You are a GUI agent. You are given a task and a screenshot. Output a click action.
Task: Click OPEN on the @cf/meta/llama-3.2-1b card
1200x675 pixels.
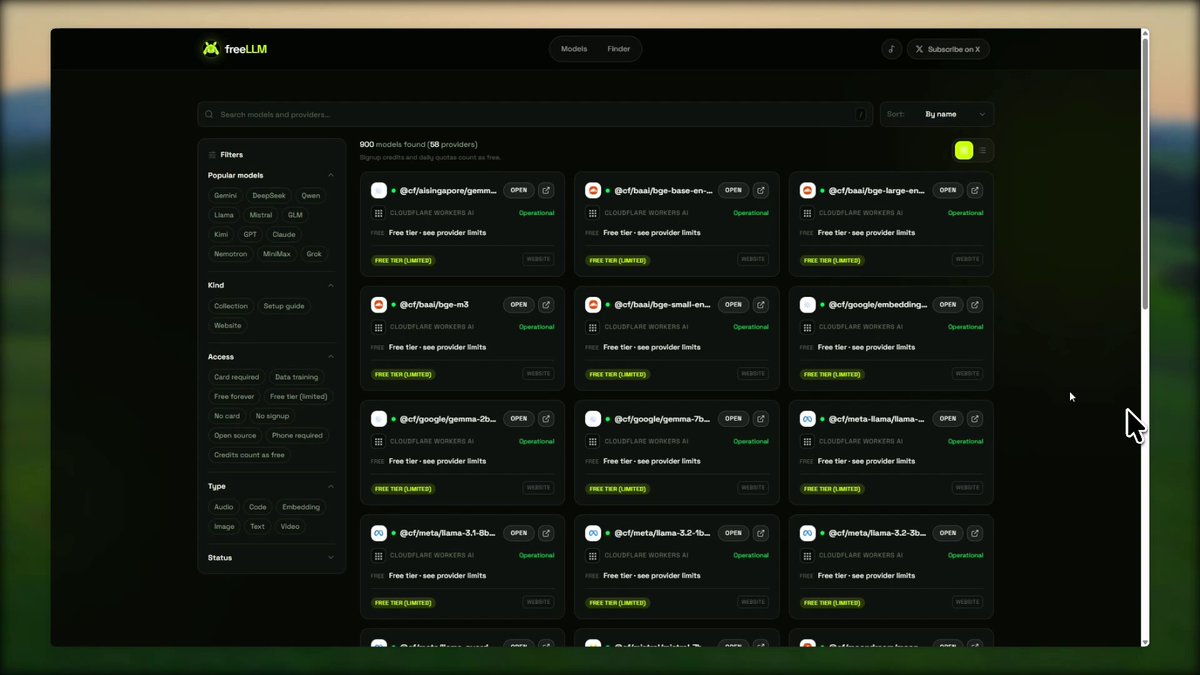click(x=733, y=533)
